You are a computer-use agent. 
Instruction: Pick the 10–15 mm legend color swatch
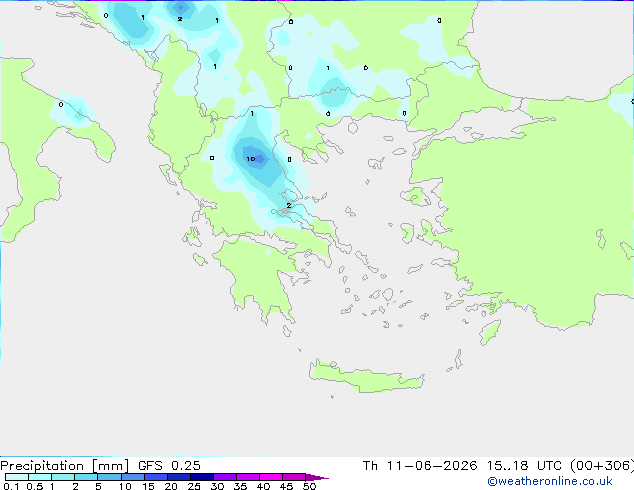point(132,477)
